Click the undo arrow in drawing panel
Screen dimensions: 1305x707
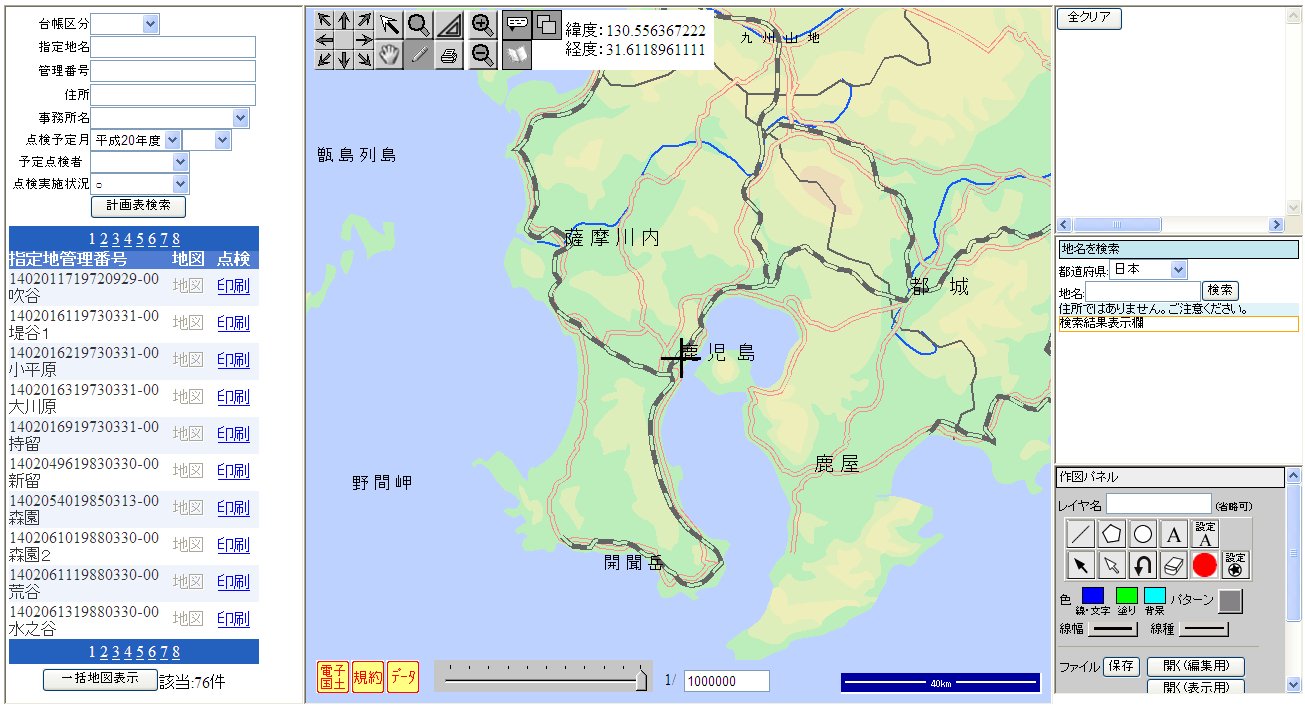(1143, 566)
